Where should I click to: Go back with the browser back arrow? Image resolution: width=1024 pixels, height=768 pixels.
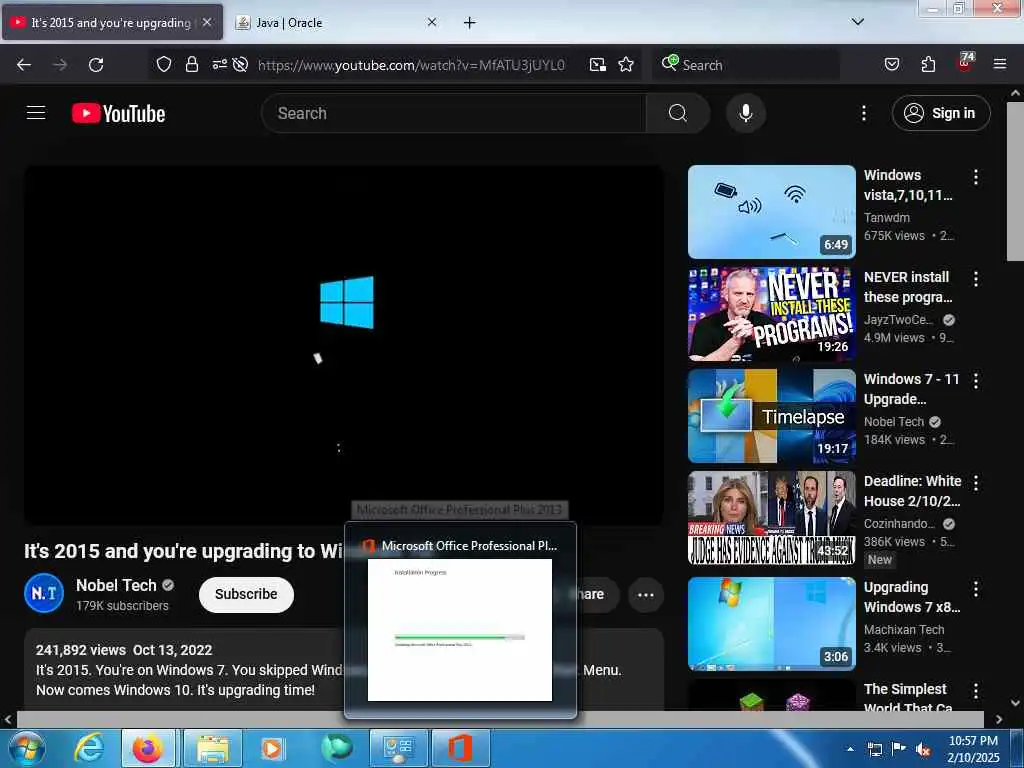[x=24, y=65]
